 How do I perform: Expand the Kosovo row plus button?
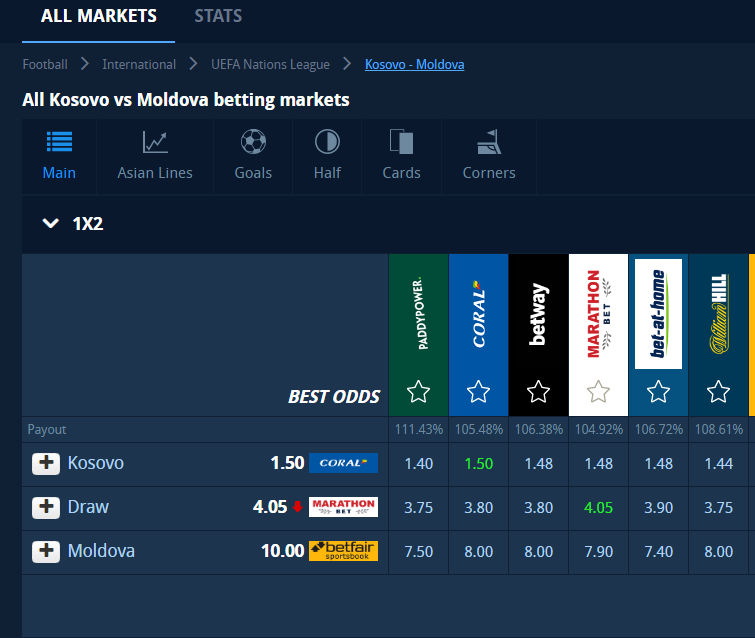click(46, 463)
